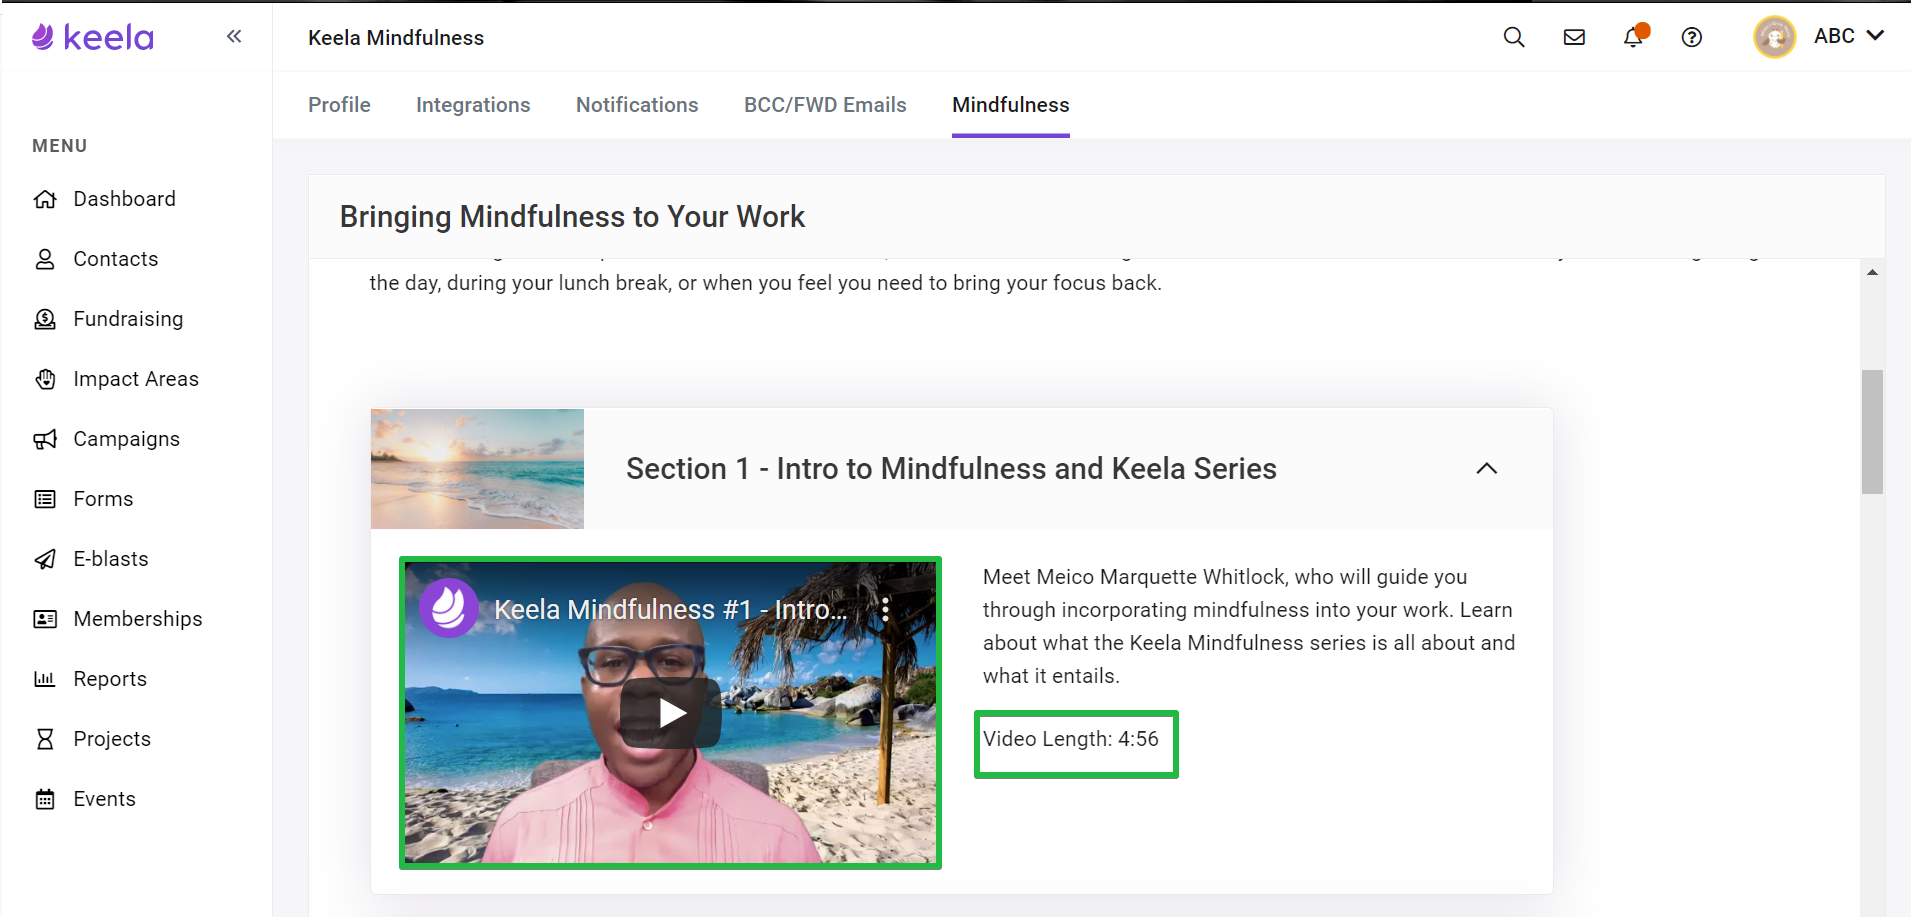Image resolution: width=1911 pixels, height=917 pixels.
Task: Click the 'Bringing Mindfulness to Your Work' heading
Action: (x=572, y=217)
